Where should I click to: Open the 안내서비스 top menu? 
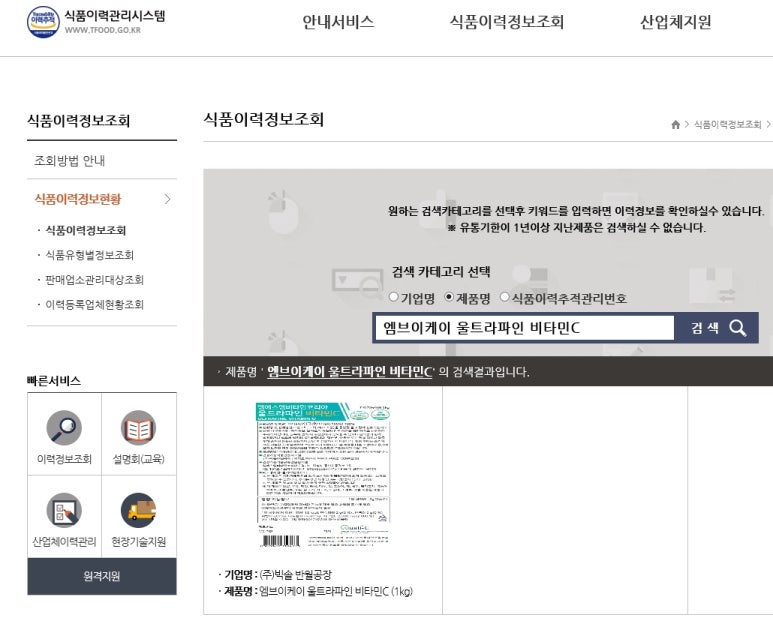(338, 22)
